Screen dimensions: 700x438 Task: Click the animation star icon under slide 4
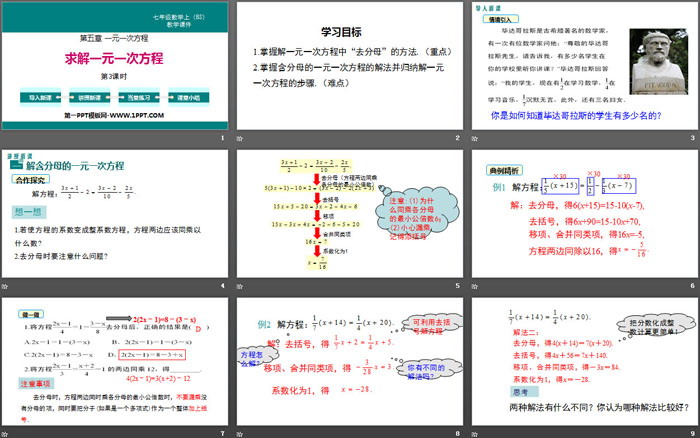[x=4, y=286]
